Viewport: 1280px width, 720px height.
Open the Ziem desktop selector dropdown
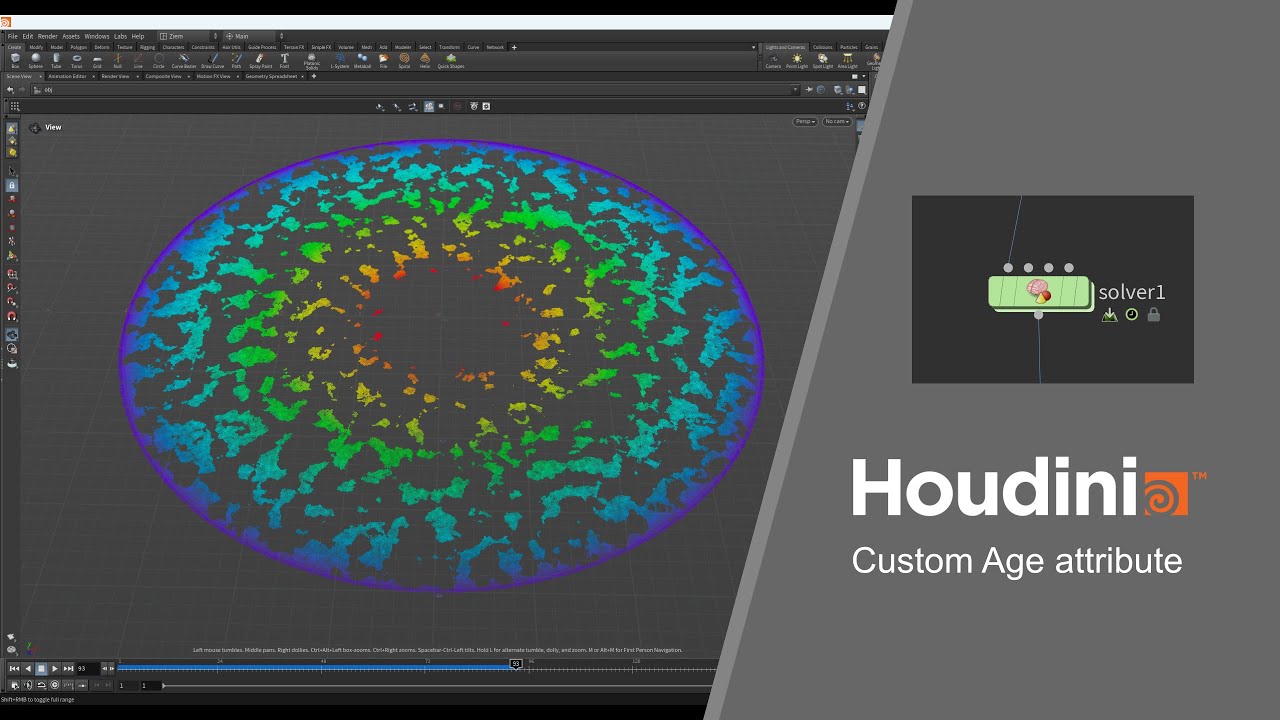tap(187, 36)
